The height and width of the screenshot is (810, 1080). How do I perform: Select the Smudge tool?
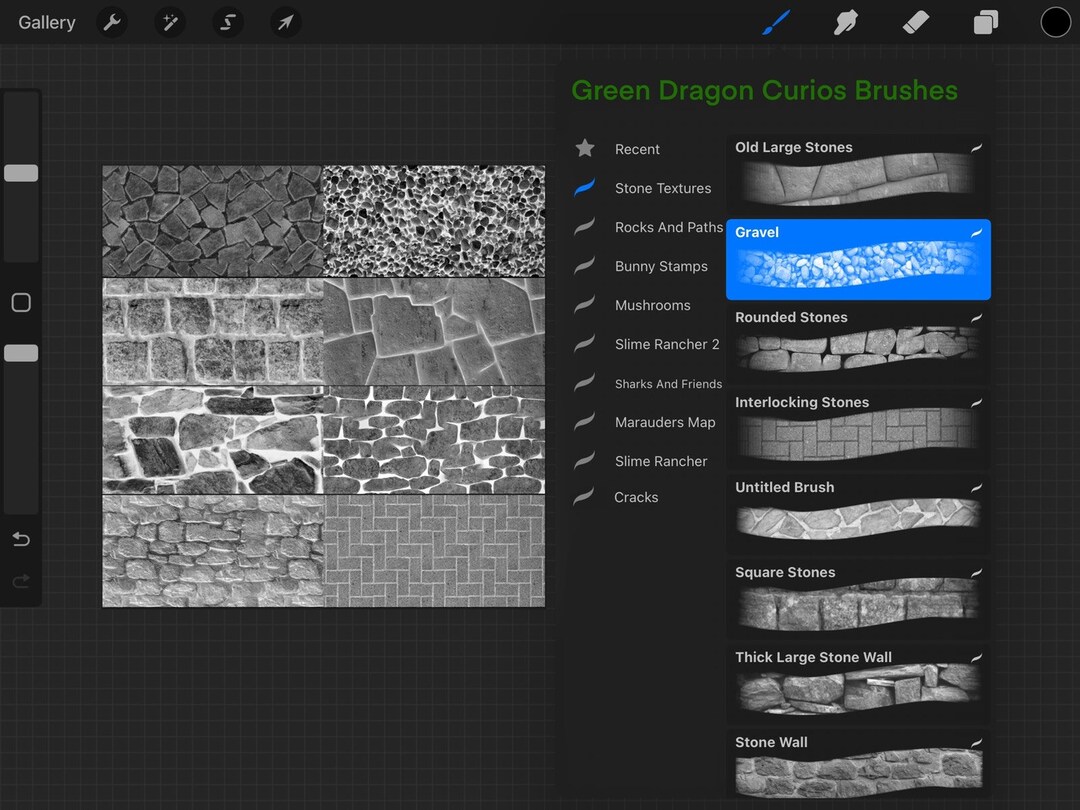pyautogui.click(x=846, y=22)
